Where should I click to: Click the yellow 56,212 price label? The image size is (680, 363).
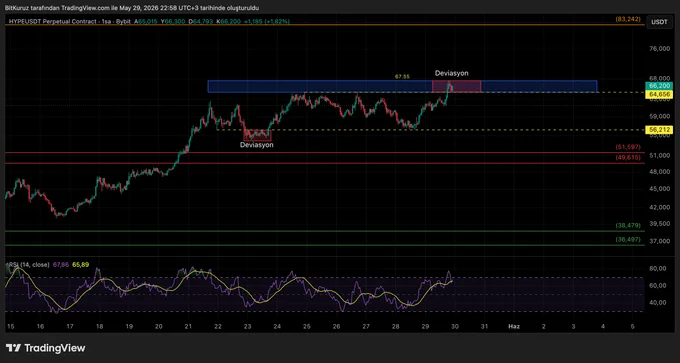tap(659, 130)
